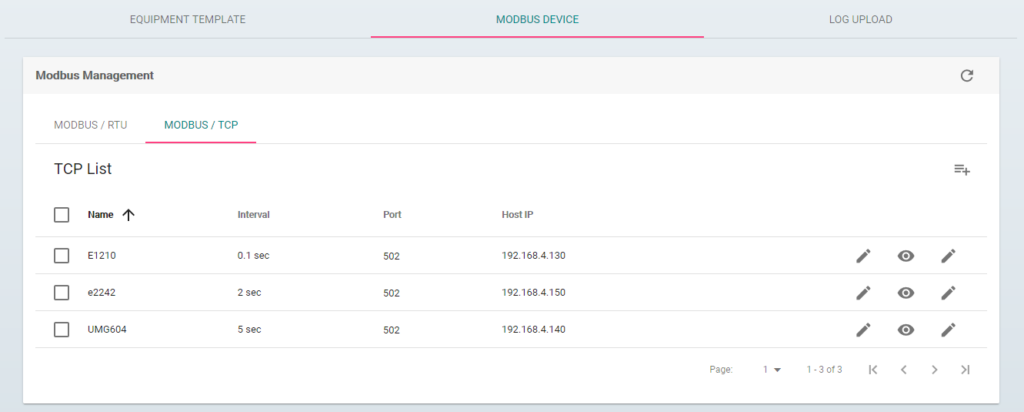Sort the list by Interval column
The width and height of the screenshot is (1024, 412).
(253, 214)
